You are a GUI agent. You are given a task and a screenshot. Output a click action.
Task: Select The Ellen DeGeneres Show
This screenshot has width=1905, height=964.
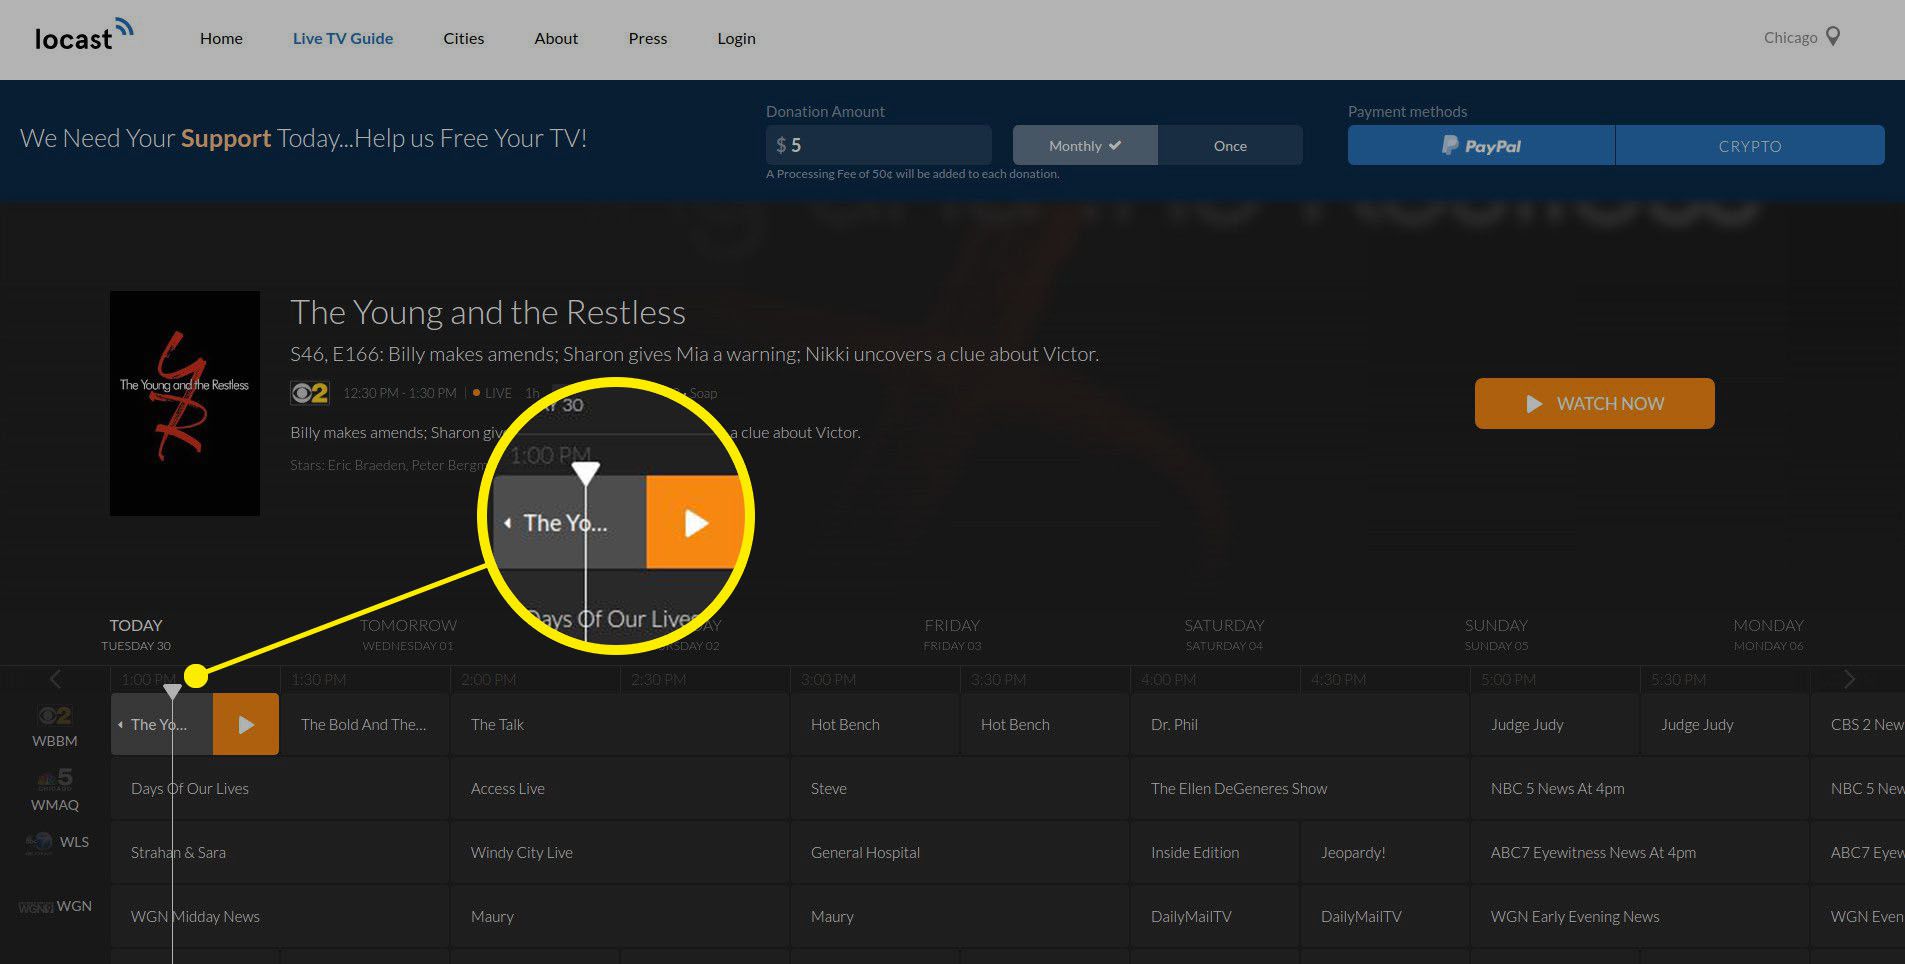(x=1300, y=788)
